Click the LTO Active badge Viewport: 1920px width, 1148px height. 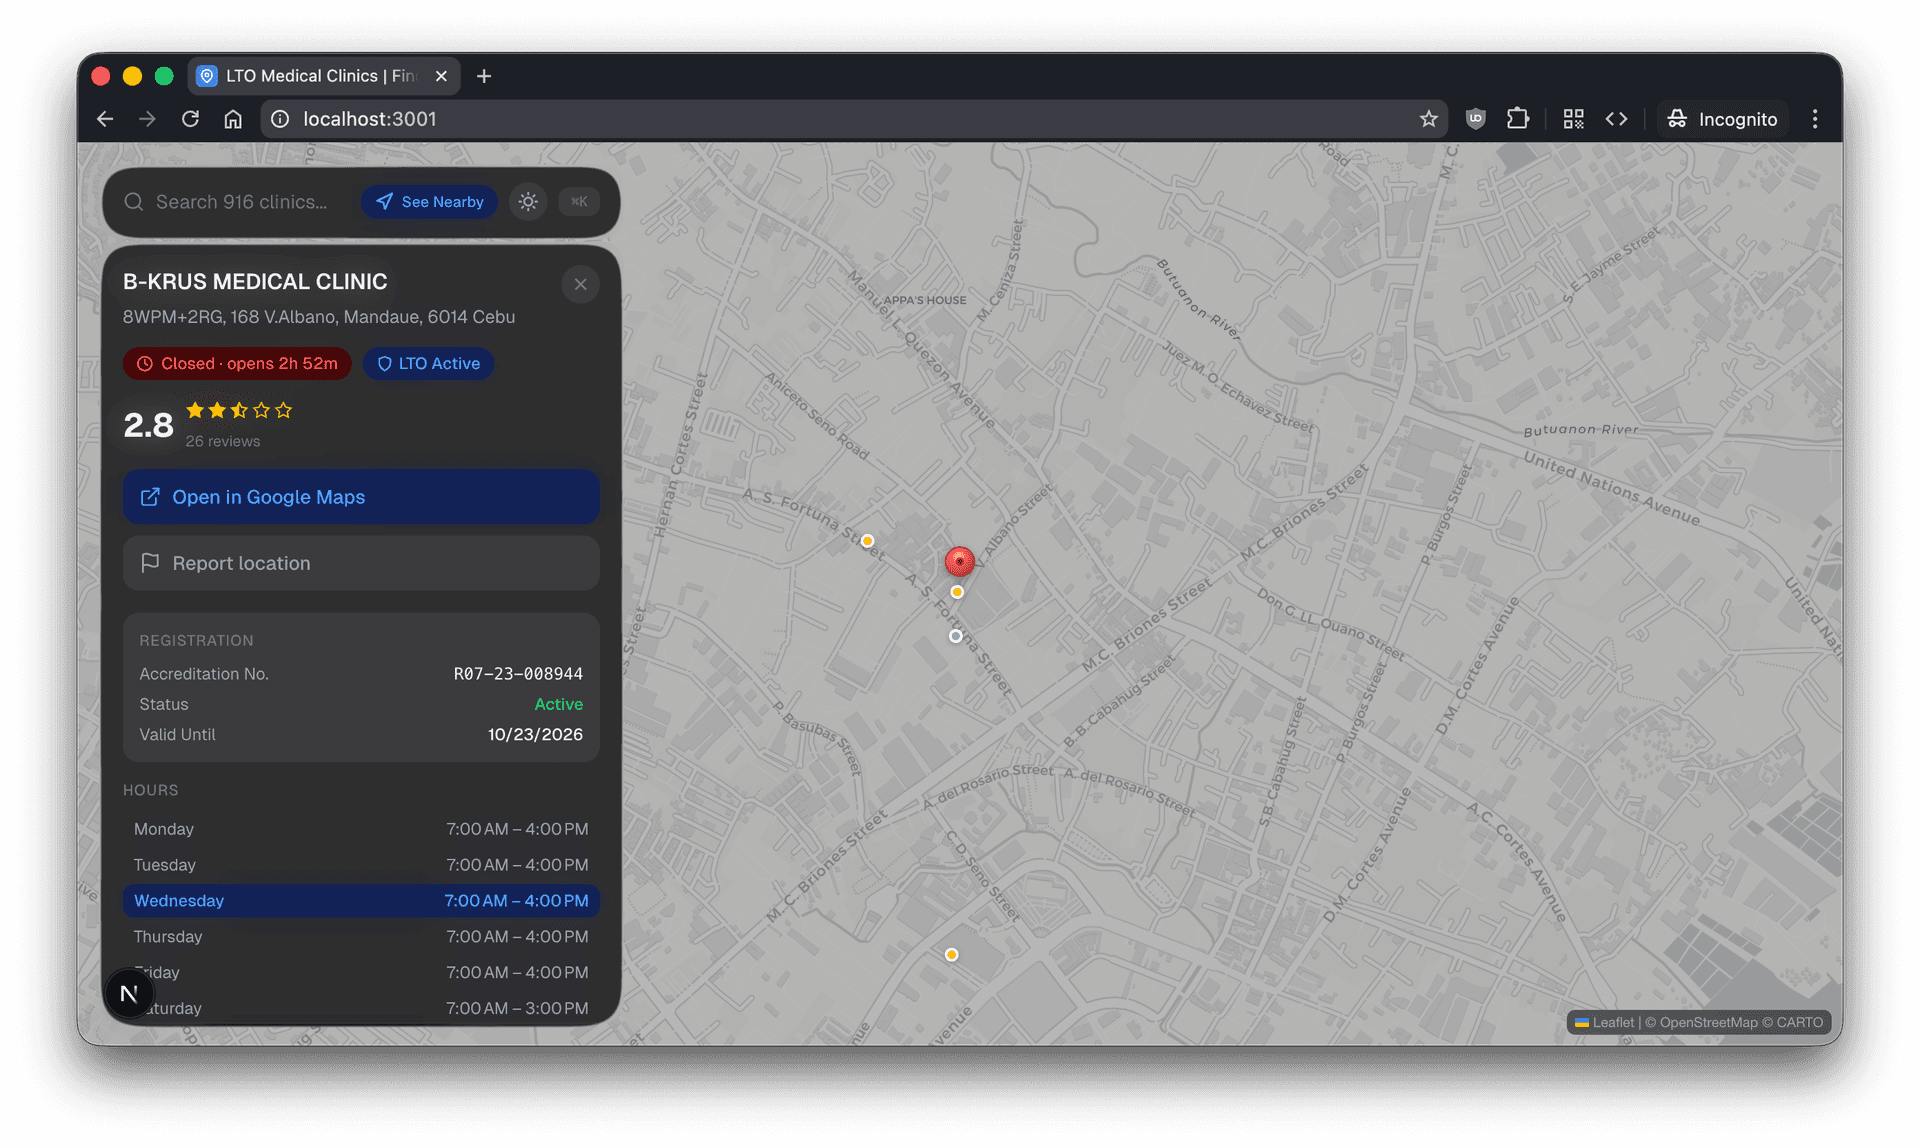(428, 364)
